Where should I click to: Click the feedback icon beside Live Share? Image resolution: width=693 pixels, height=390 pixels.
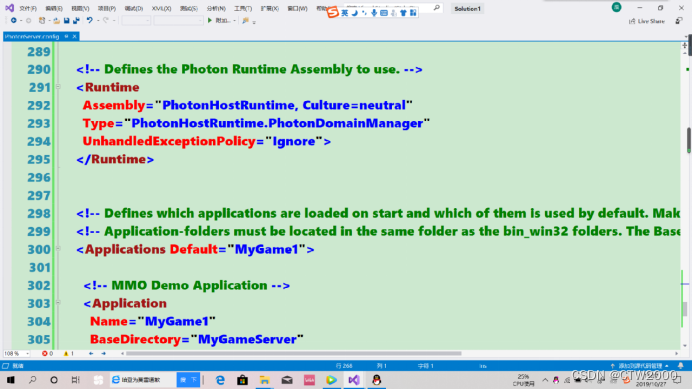click(679, 21)
